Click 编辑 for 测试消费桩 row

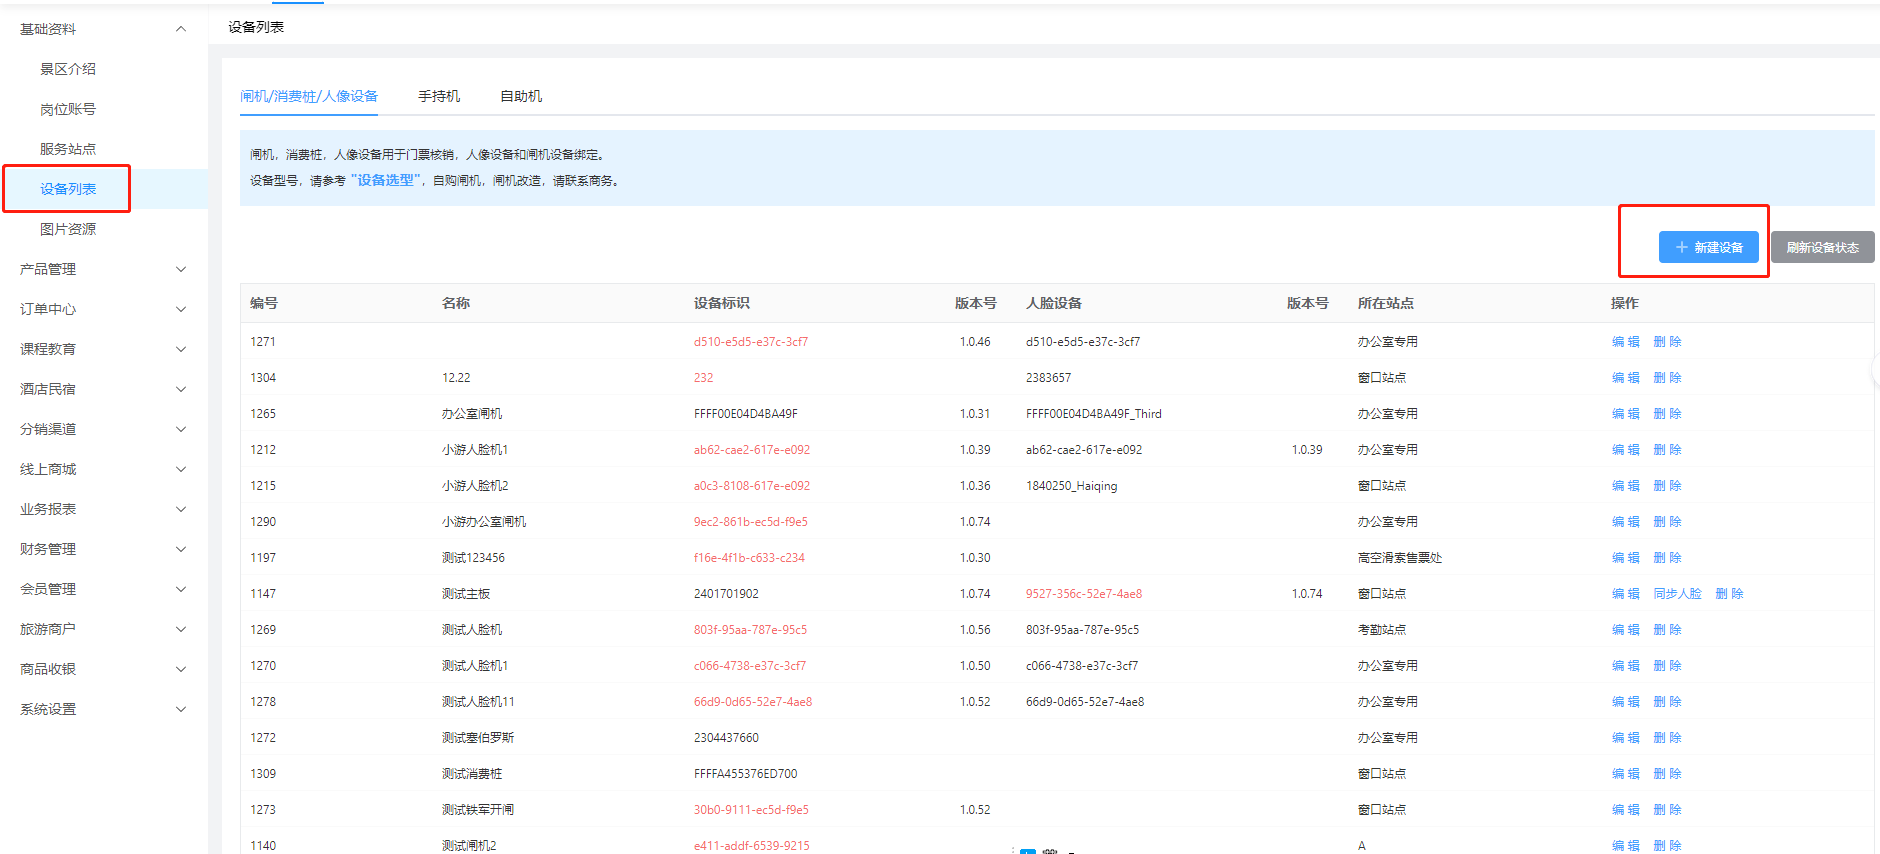coord(1625,774)
